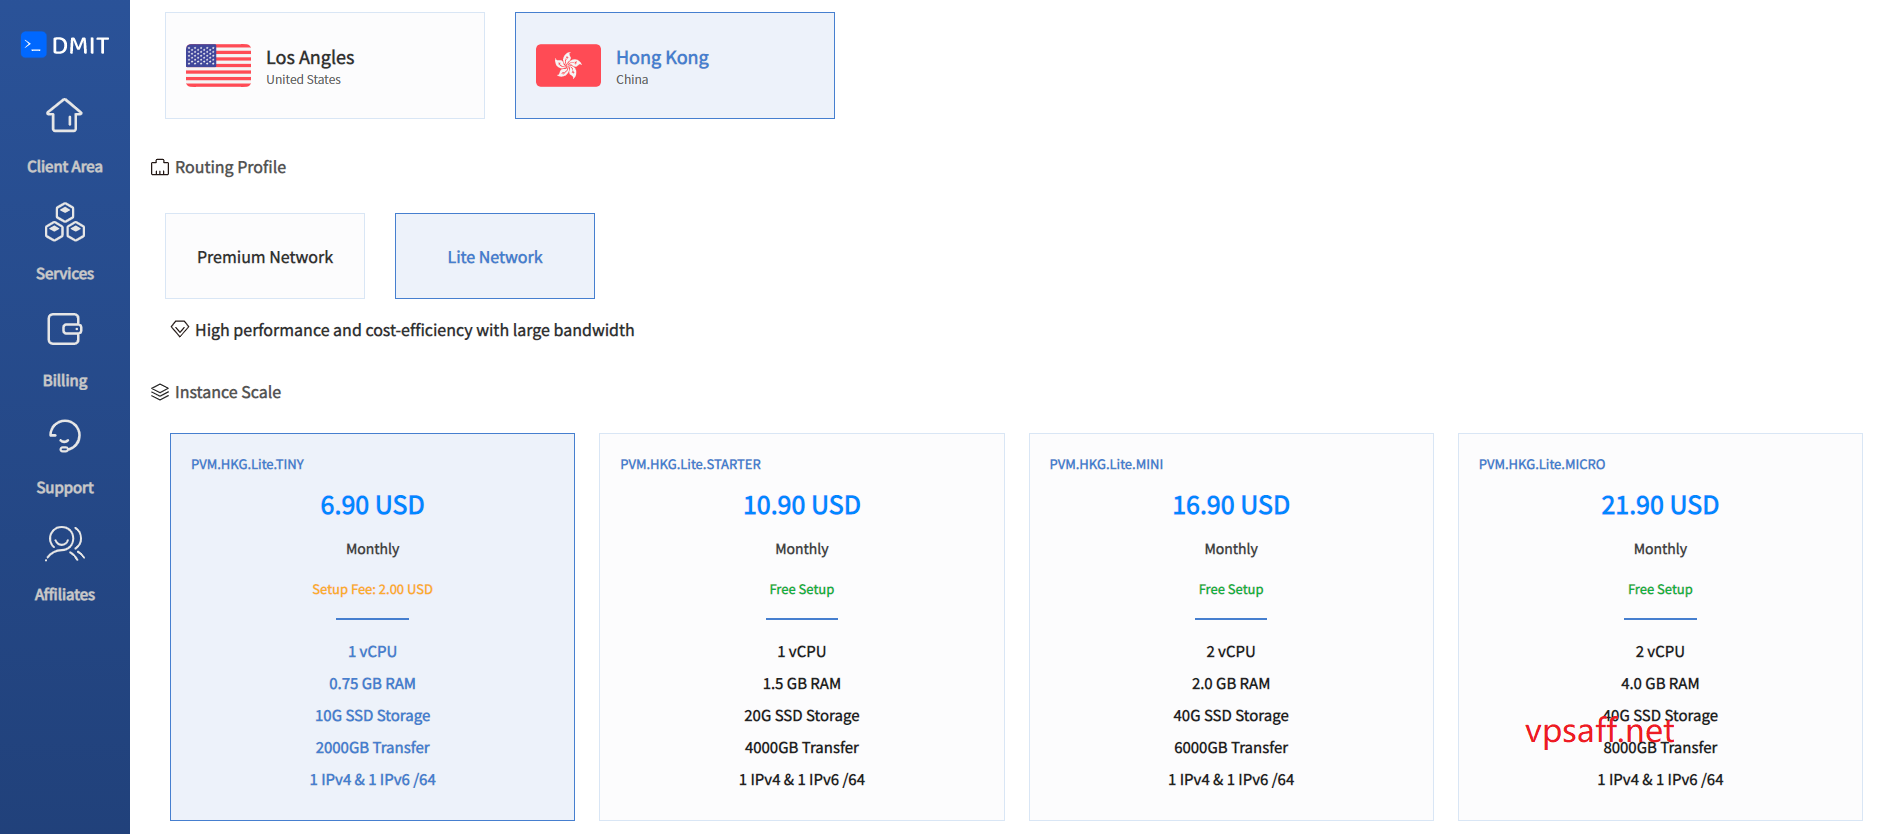Click Setup Fee: 2.00 USD text

coord(372,589)
